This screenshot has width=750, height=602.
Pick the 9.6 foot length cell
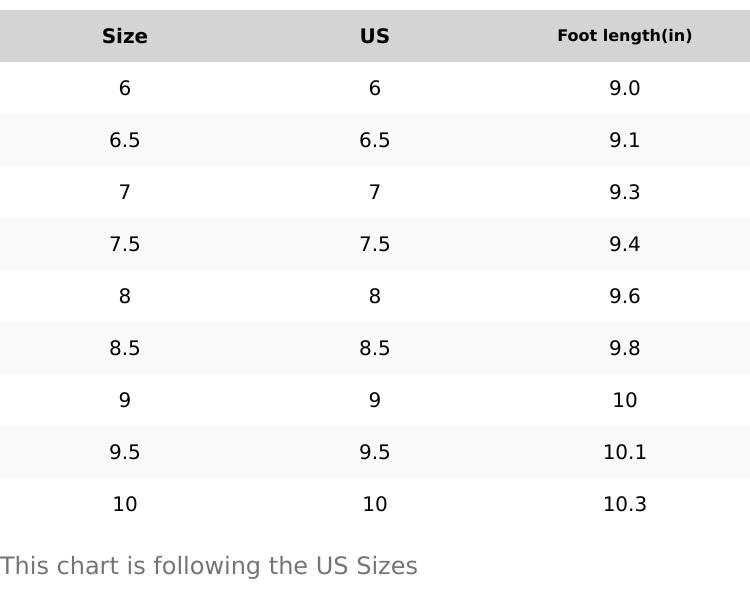pyautogui.click(x=624, y=296)
